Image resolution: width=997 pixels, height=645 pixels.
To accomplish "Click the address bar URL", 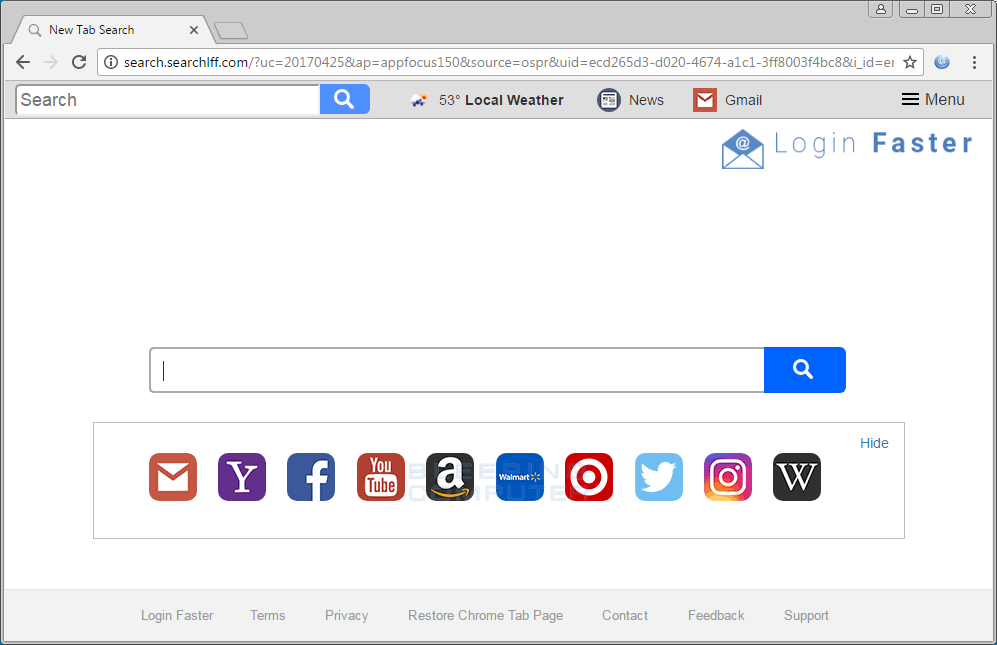I will (509, 62).
